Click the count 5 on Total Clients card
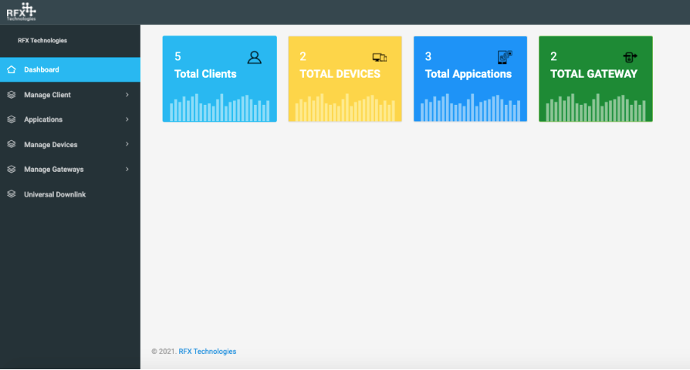The width and height of the screenshot is (690, 370). [x=178, y=56]
